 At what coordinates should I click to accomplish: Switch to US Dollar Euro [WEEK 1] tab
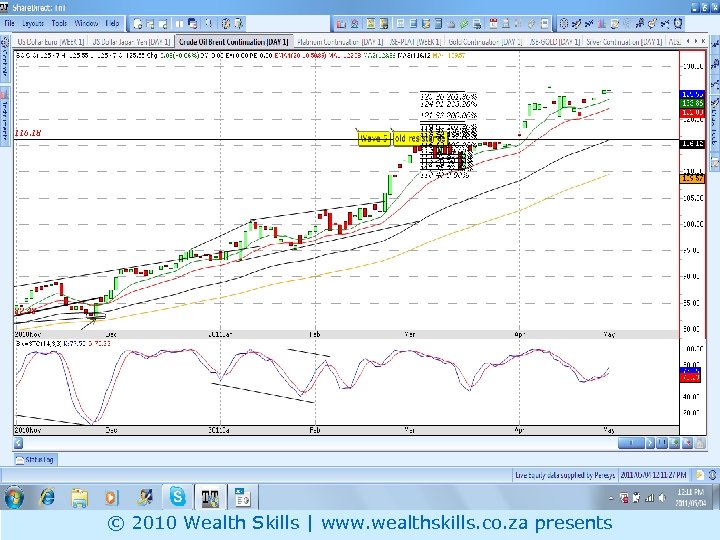point(51,42)
